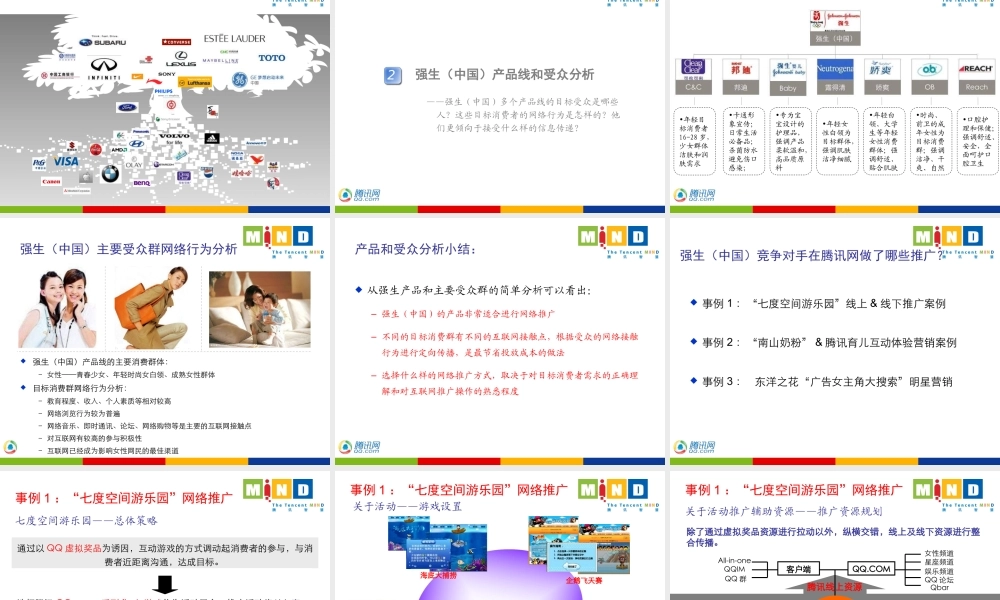This screenshot has height=600, width=1000.
Task: Click 腾讯网 logo on the section 2 title slide
Action: (360, 194)
